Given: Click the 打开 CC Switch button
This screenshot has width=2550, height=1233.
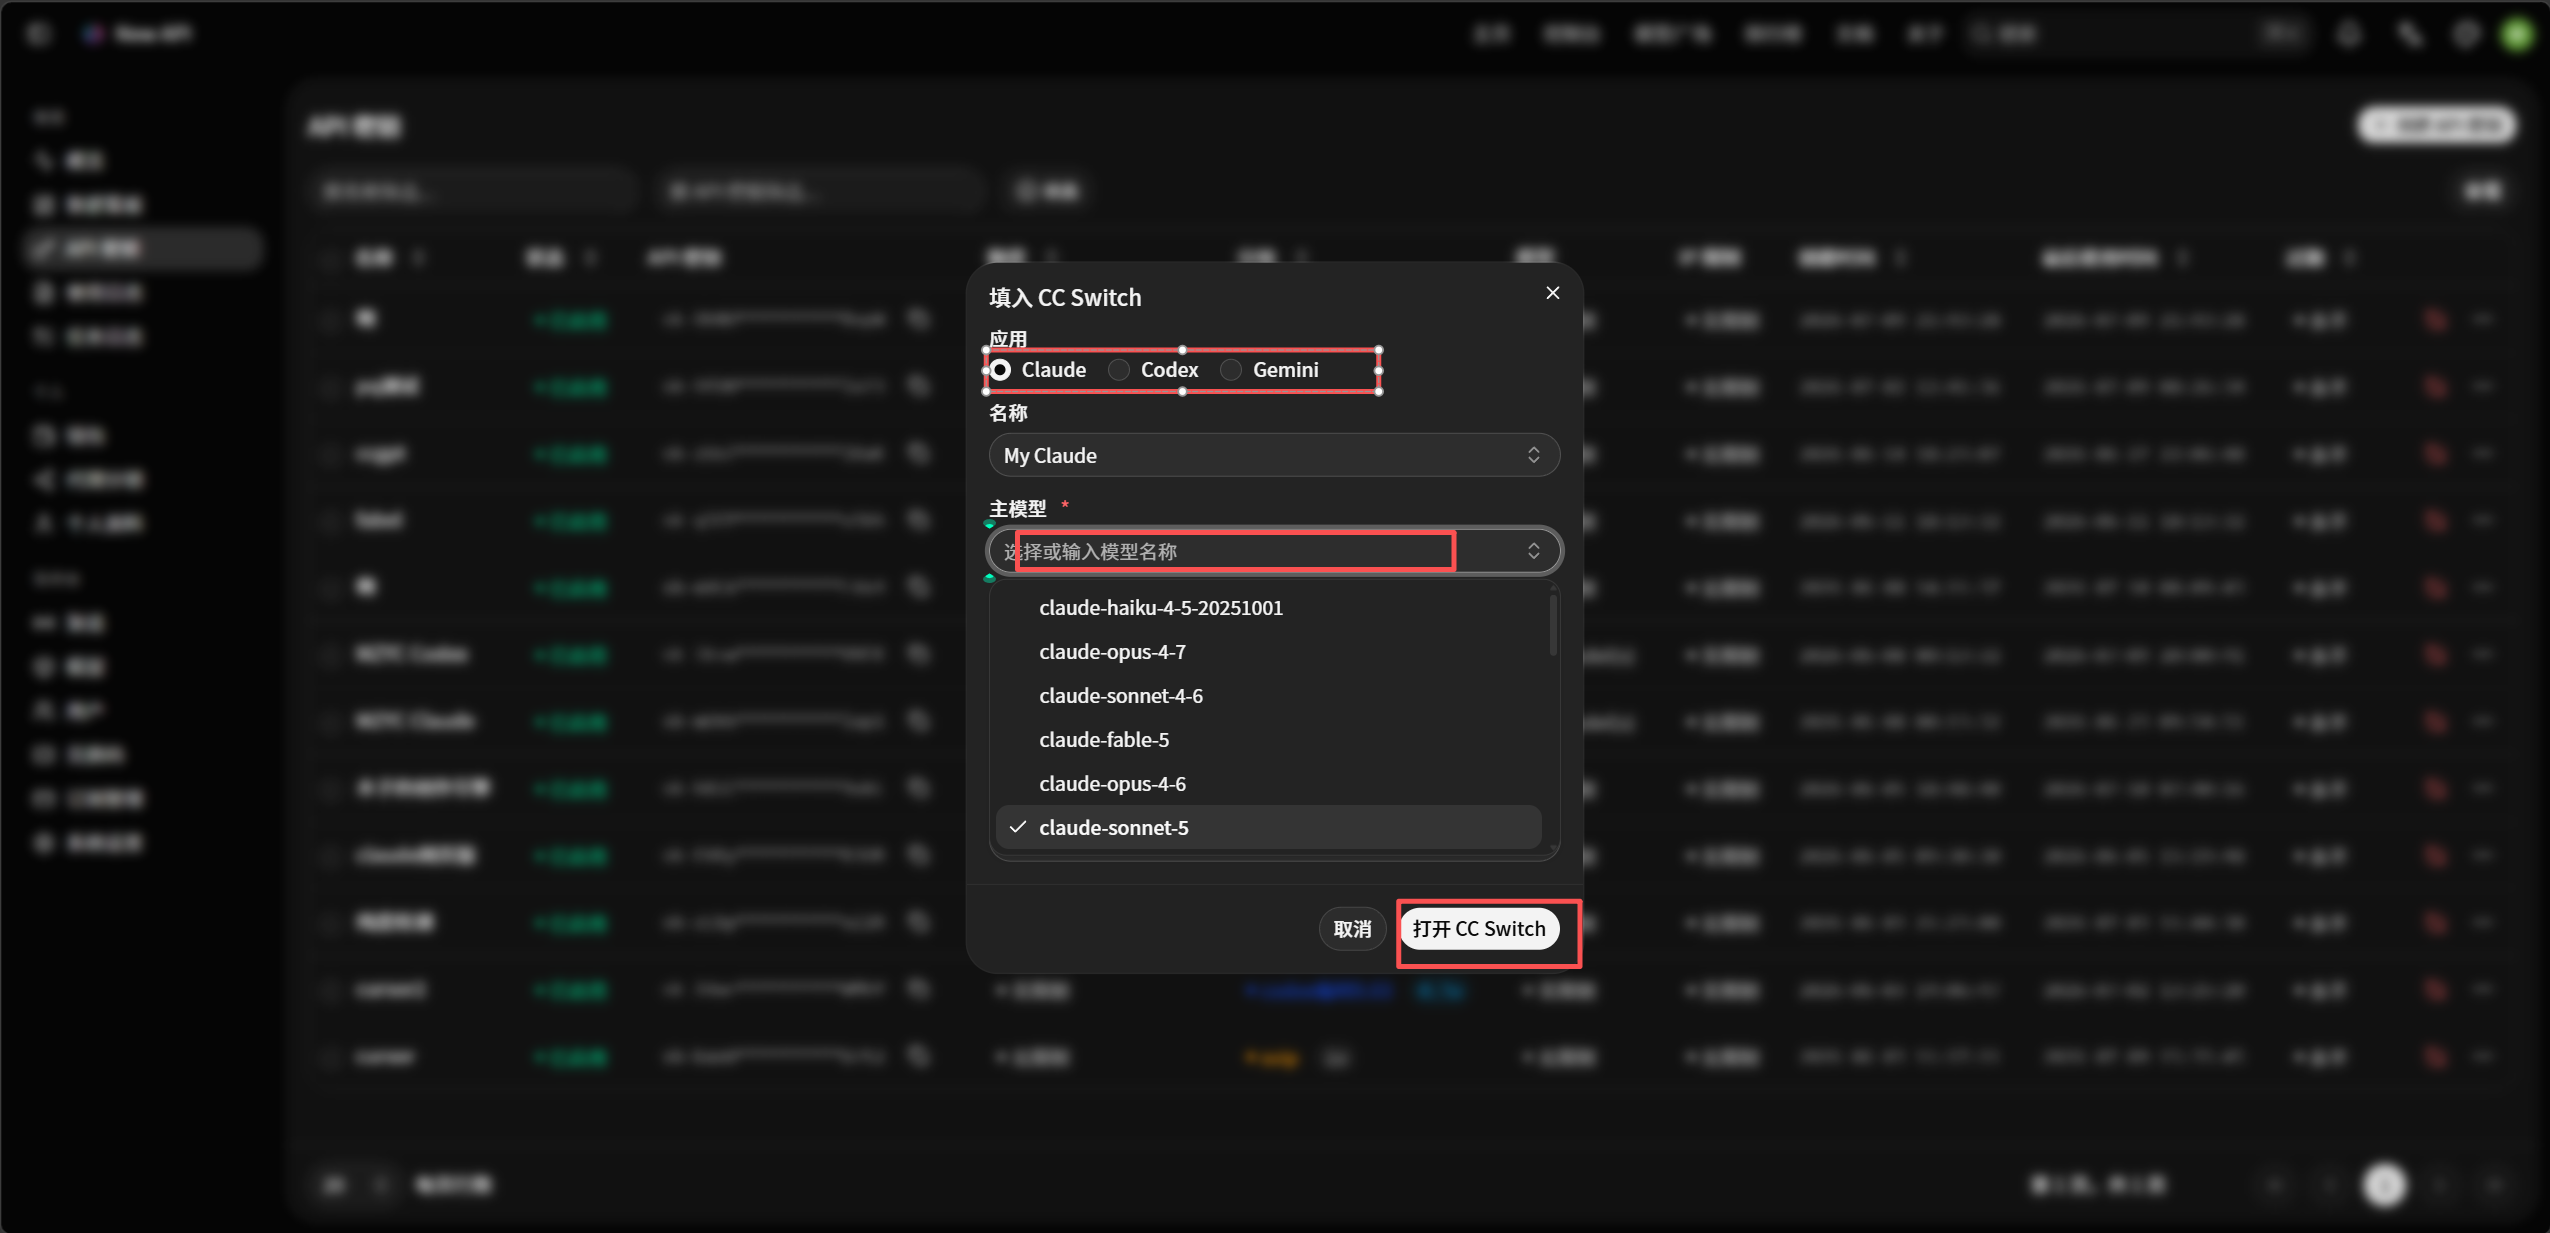Looking at the screenshot, I should (1479, 929).
